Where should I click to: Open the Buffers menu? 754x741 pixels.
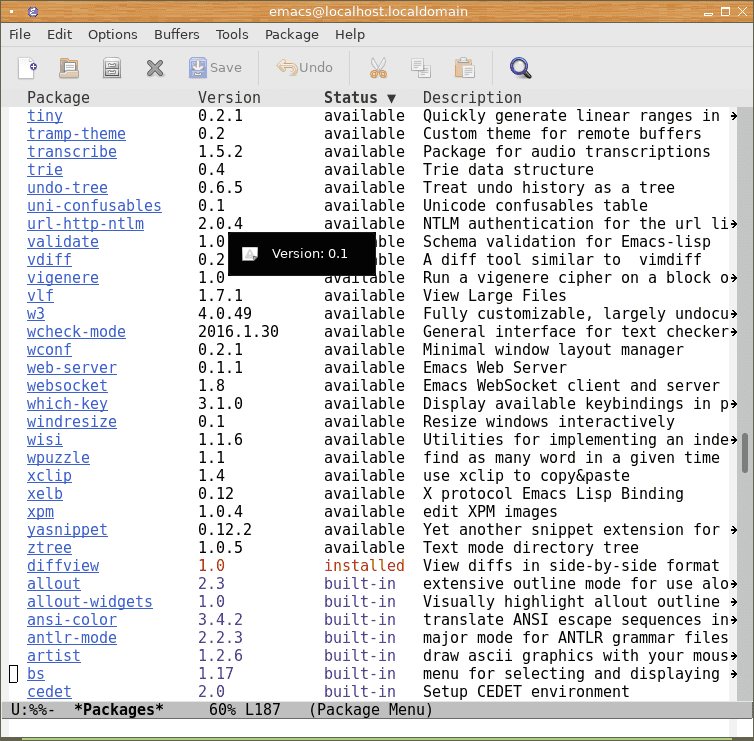pyautogui.click(x=176, y=34)
